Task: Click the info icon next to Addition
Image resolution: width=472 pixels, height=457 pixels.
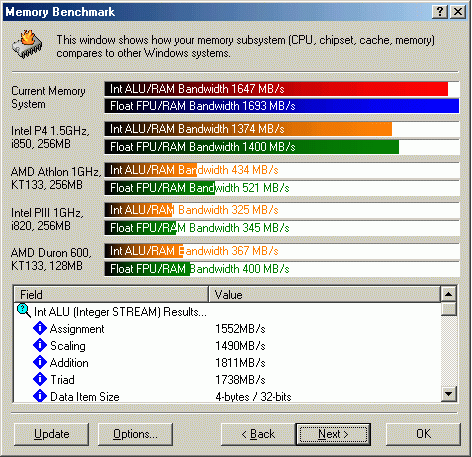Action: pyautogui.click(x=40, y=362)
